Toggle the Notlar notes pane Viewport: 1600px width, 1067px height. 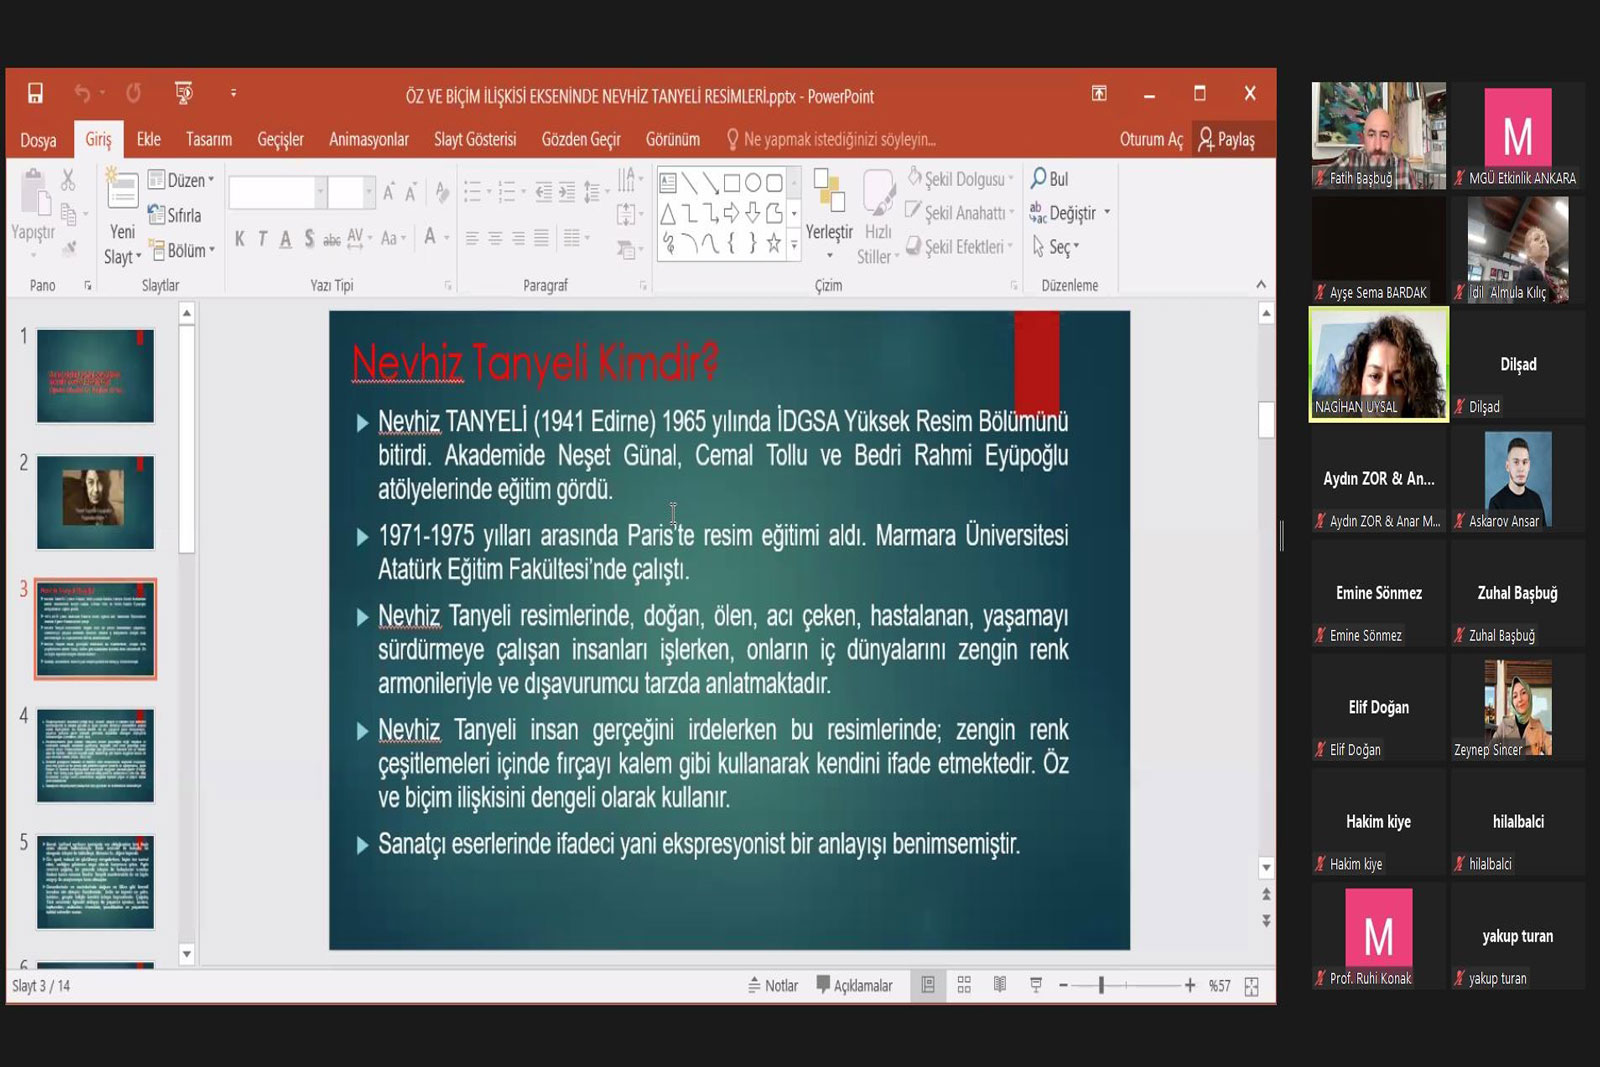(x=773, y=985)
